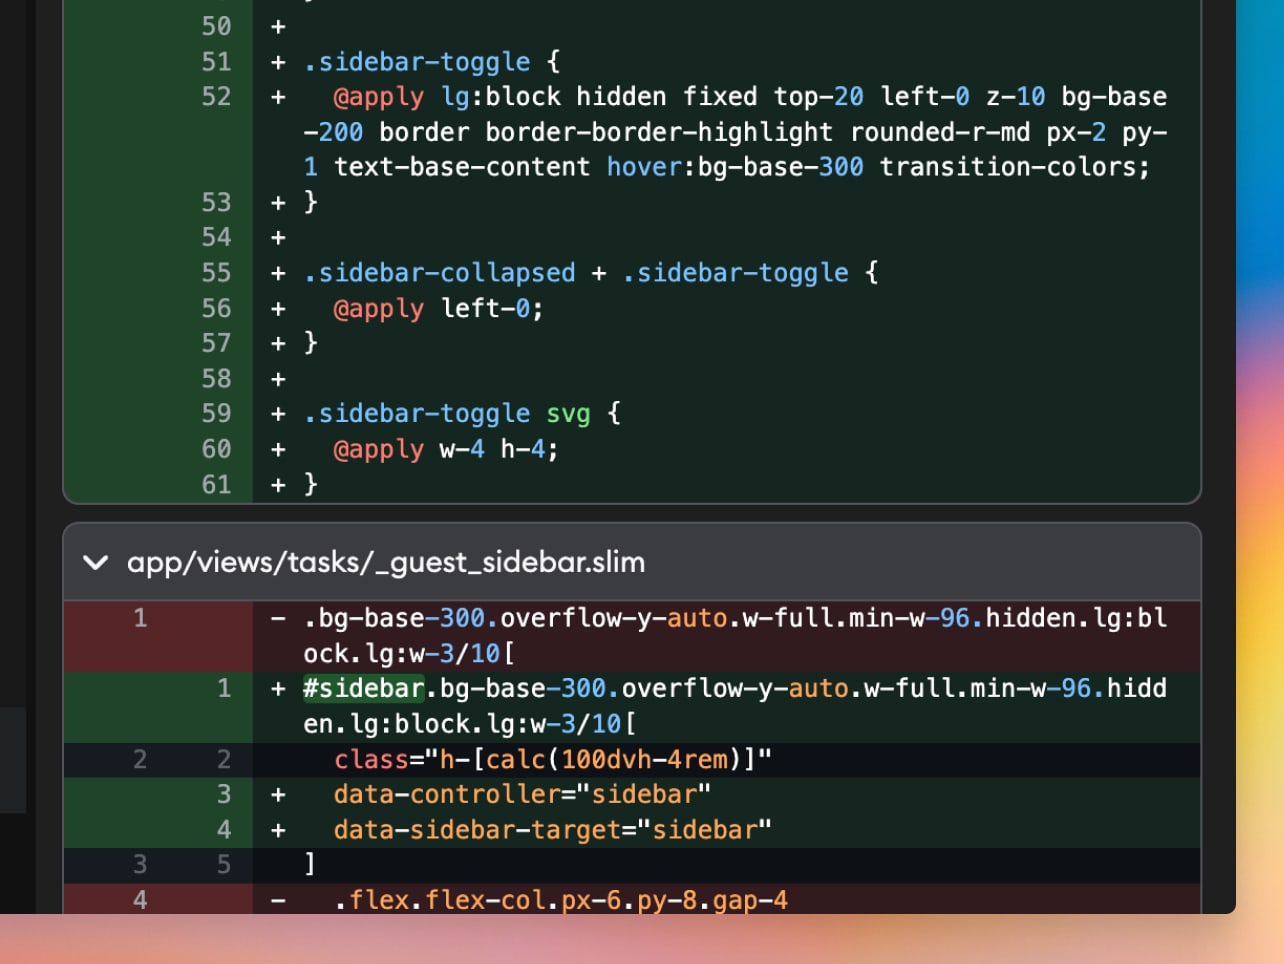Click gutter number 4 on the removed line

click(140, 899)
